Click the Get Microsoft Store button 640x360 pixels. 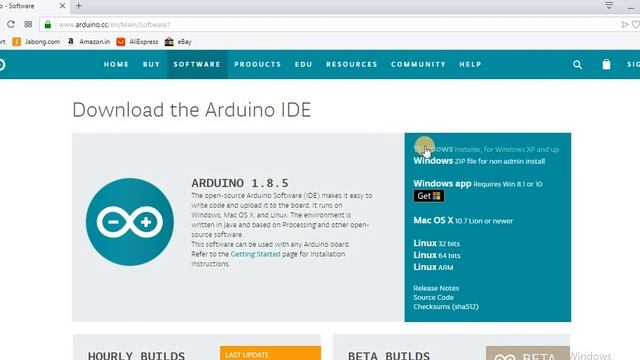tap(429, 196)
